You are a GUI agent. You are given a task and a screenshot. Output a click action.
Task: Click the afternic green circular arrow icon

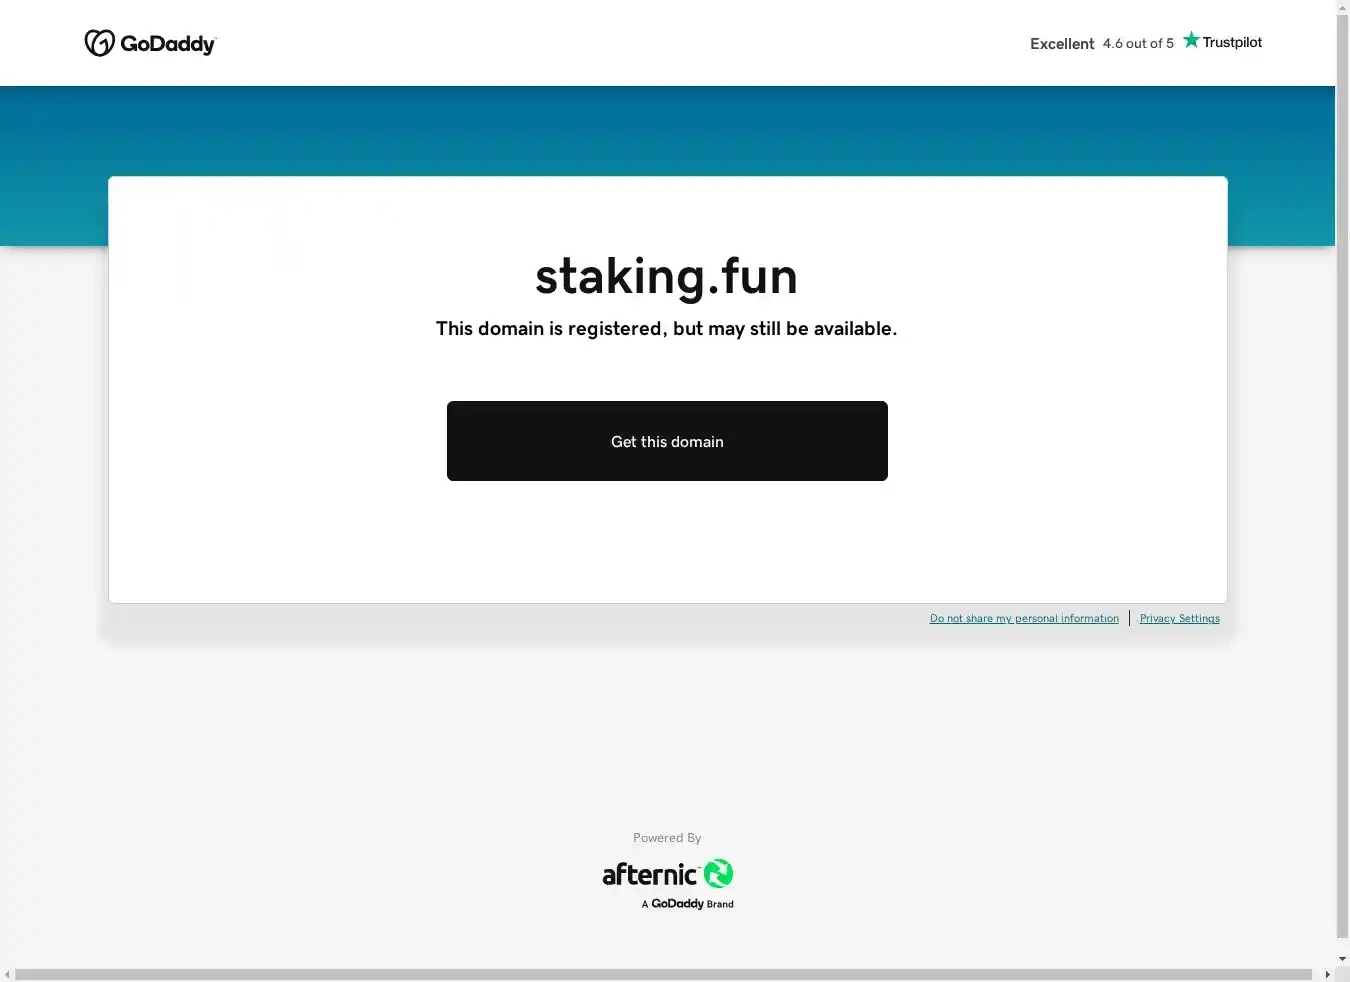pos(718,874)
